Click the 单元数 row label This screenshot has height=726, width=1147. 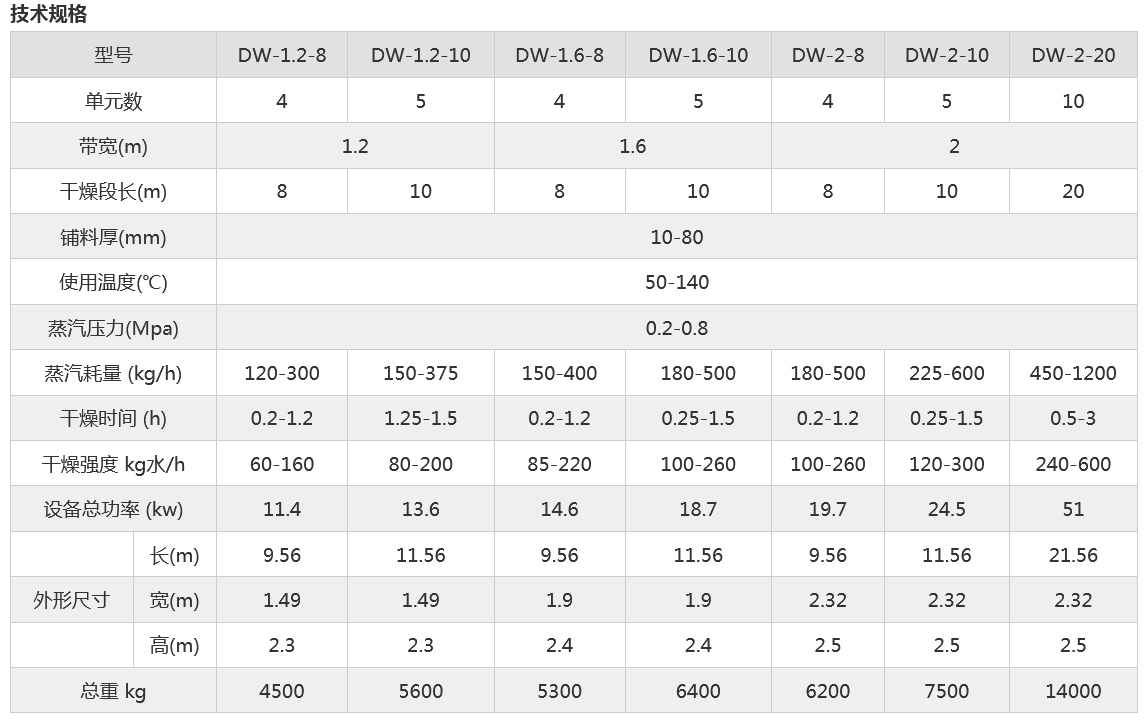[x=113, y=101]
